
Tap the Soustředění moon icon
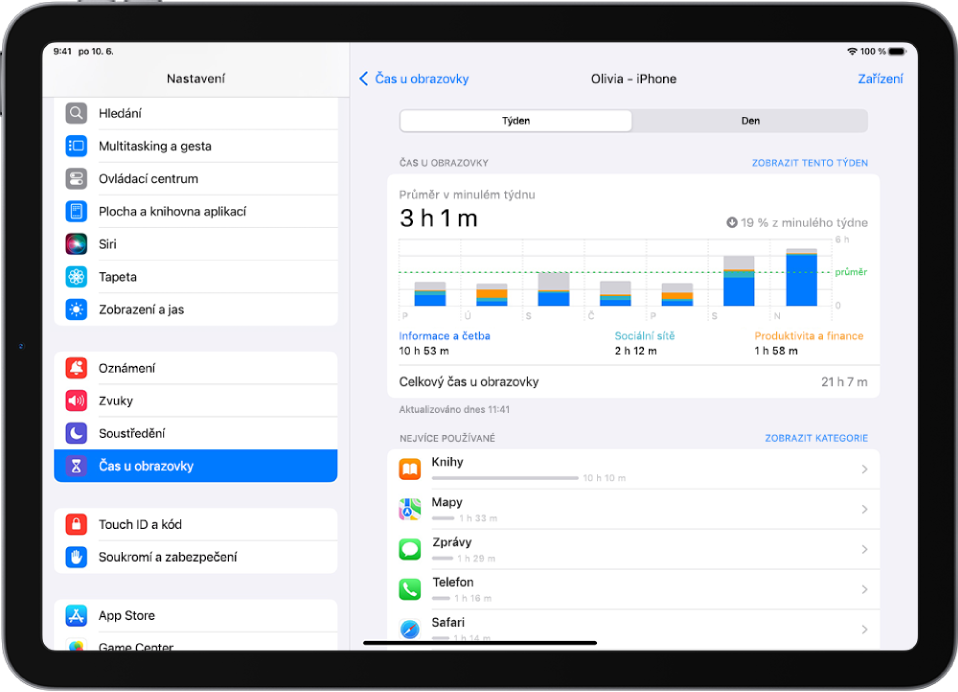pos(76,433)
